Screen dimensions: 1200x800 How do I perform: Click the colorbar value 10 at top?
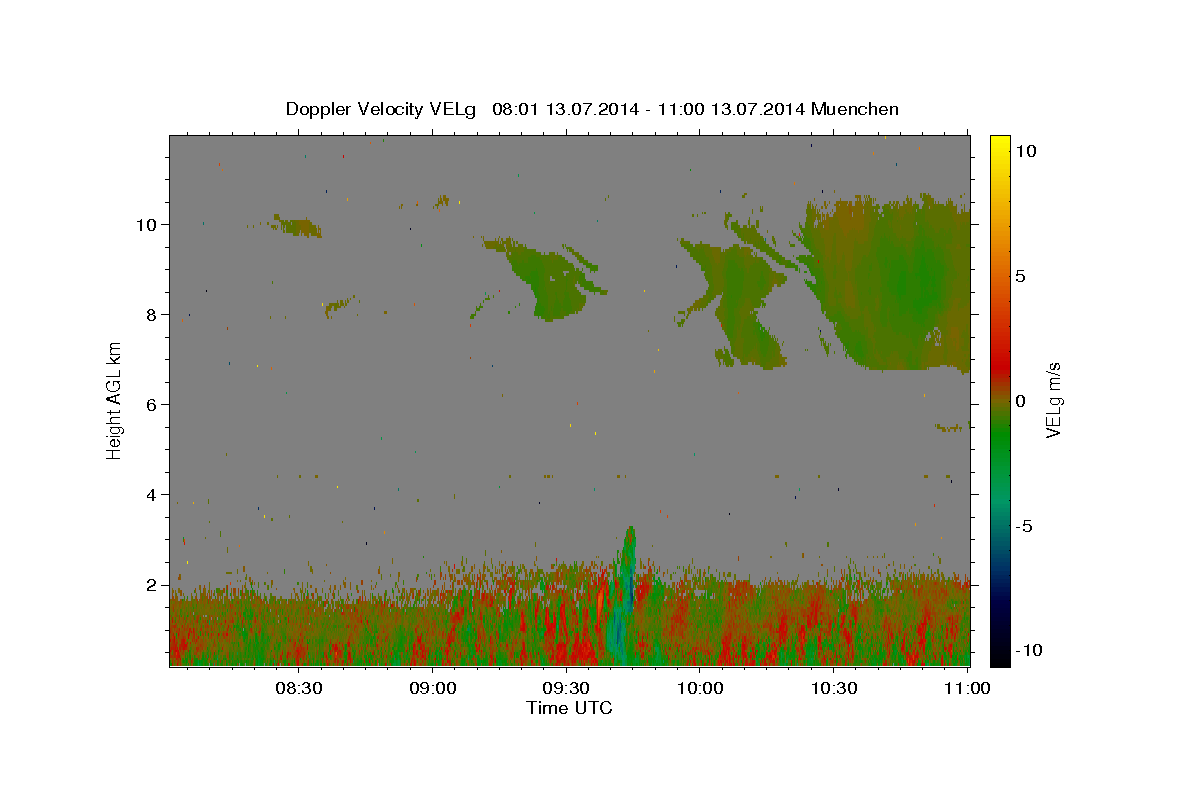[x=1025, y=151]
